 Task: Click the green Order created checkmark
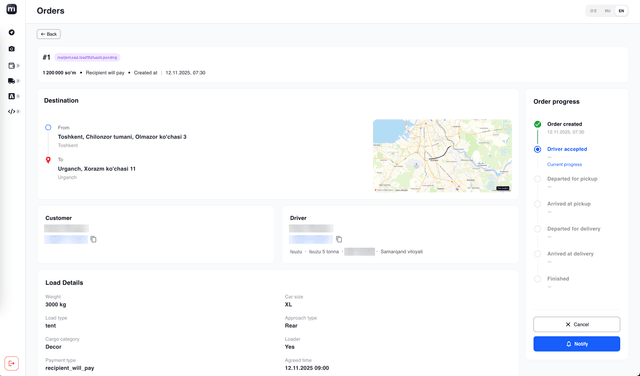click(538, 124)
